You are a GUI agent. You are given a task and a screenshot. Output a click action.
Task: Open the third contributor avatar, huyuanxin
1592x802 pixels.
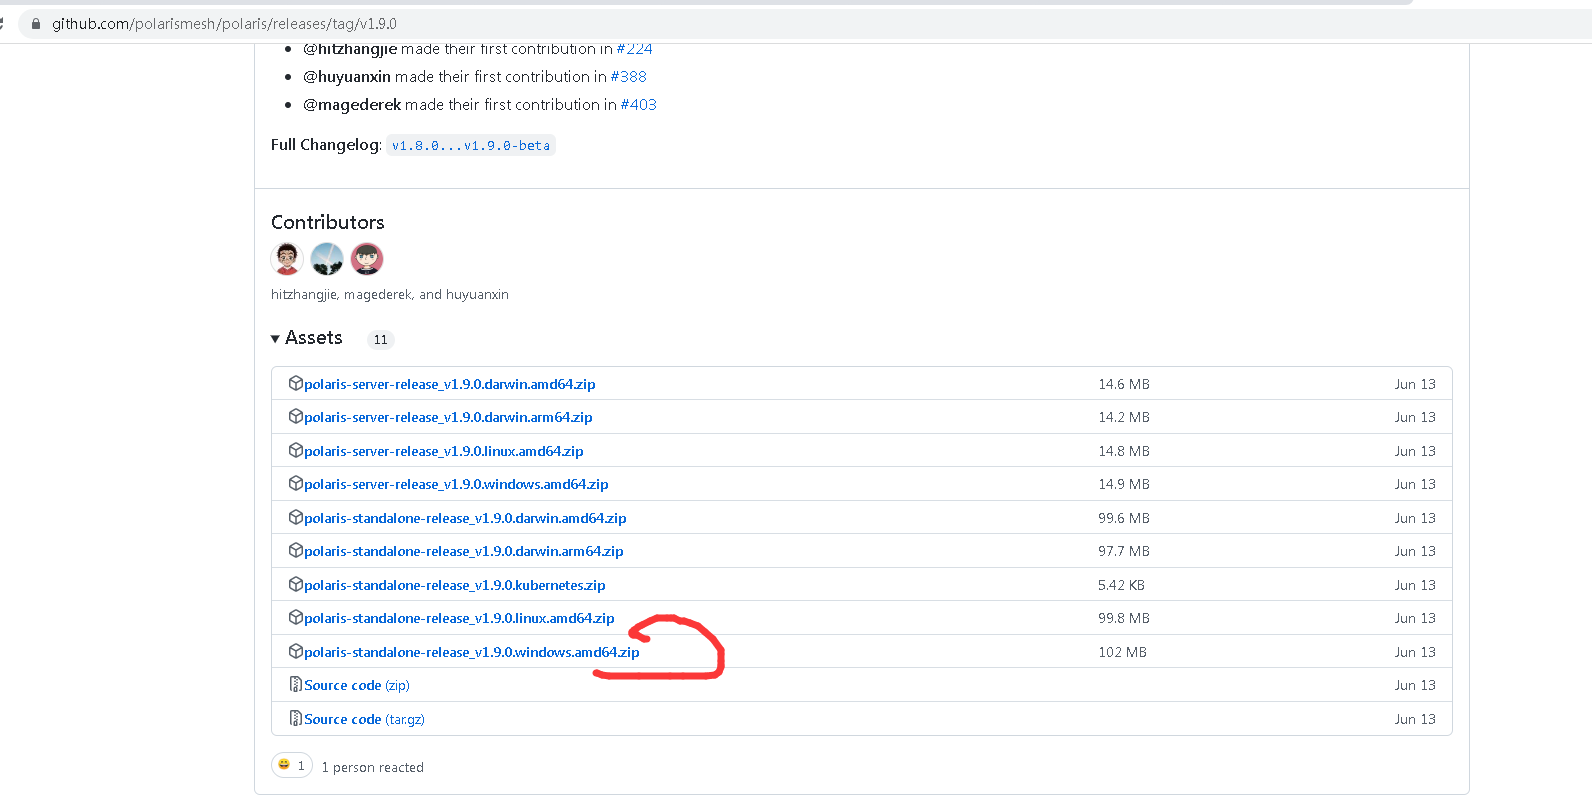pyautogui.click(x=367, y=259)
